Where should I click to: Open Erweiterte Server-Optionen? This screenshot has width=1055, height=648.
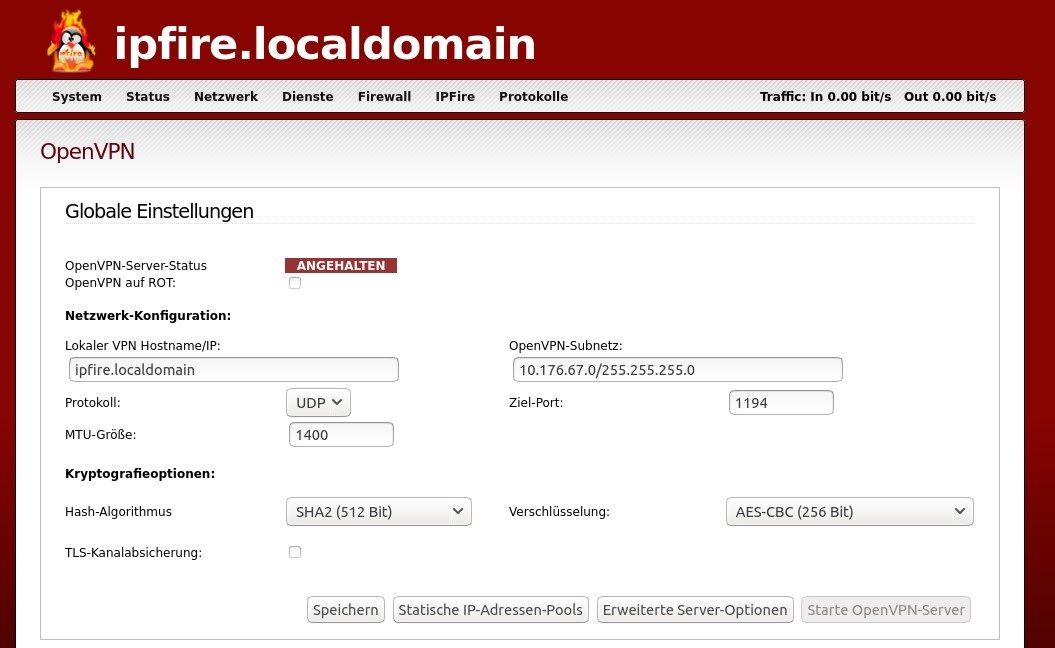pos(694,609)
